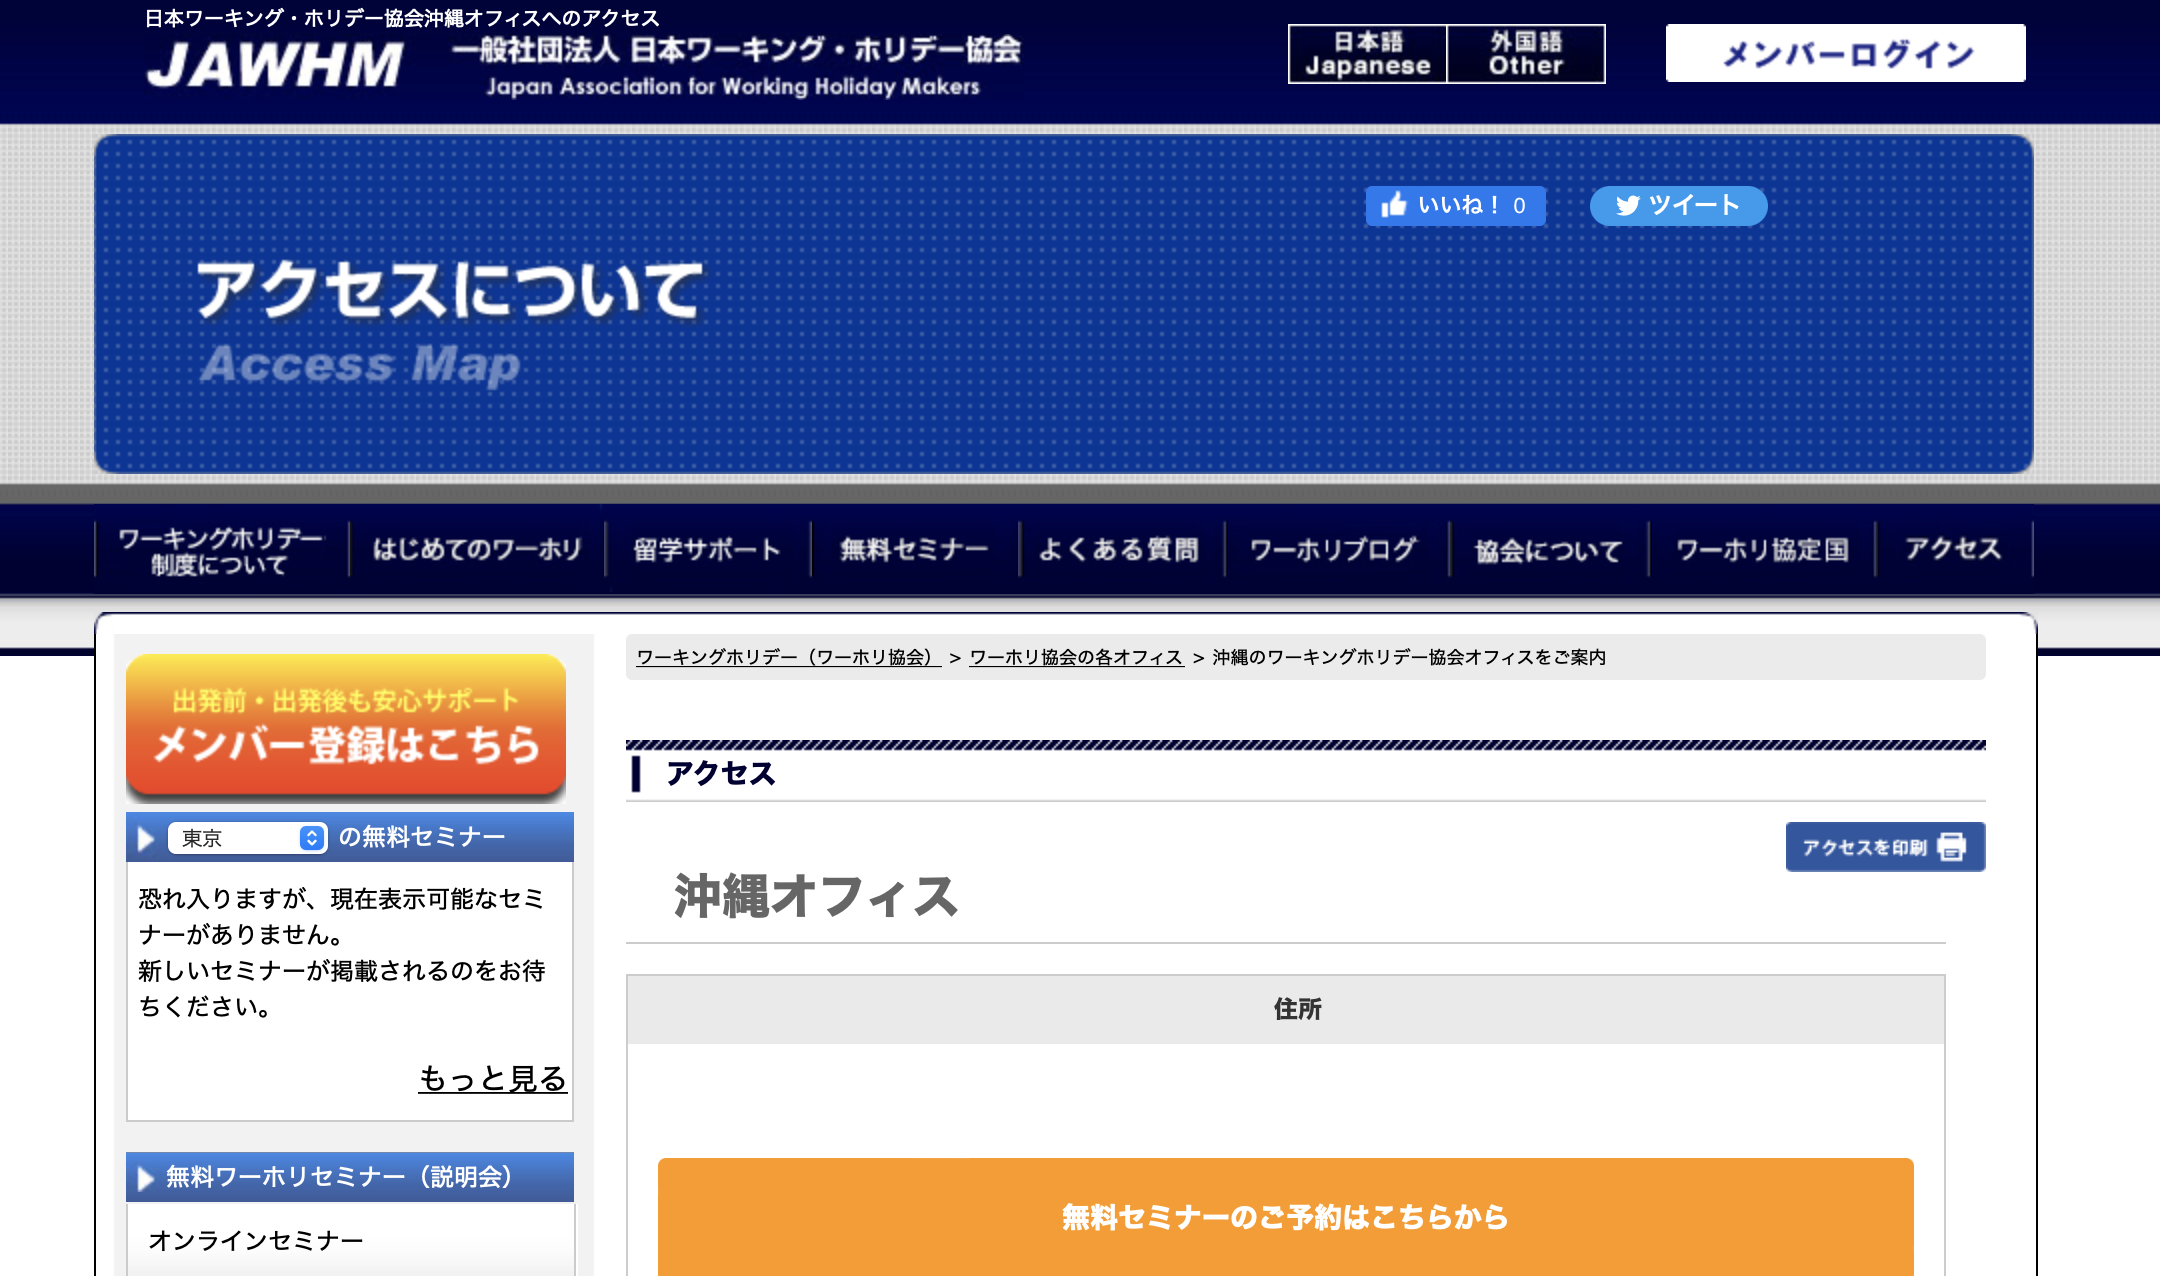Open the メンバーログイン page
Screen dimensions: 2160x1276
(x=1845, y=53)
